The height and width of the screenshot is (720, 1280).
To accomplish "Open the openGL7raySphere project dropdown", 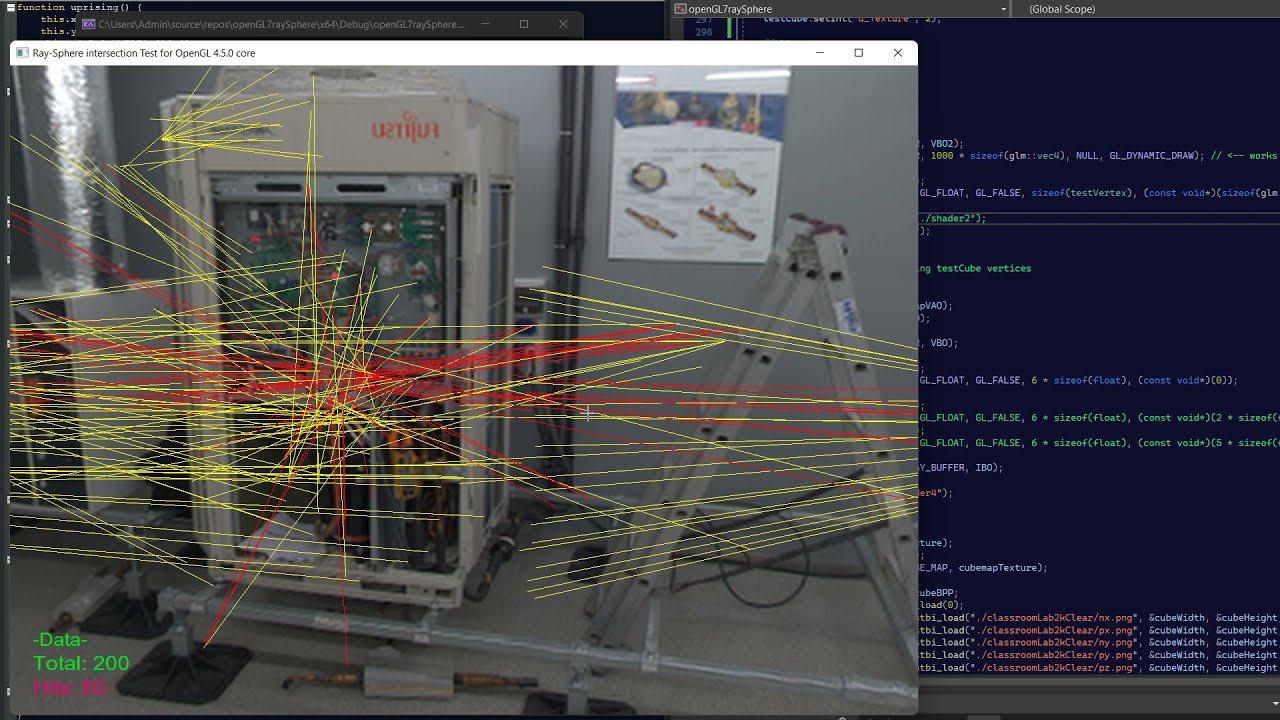I will coord(840,9).
